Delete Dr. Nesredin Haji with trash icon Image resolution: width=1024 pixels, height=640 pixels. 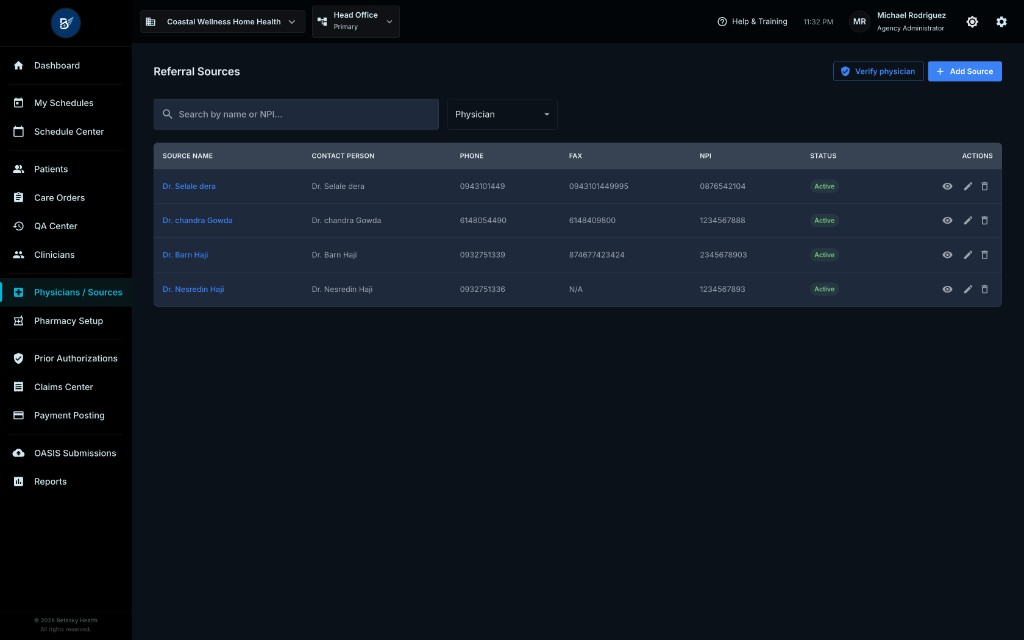[x=985, y=289]
